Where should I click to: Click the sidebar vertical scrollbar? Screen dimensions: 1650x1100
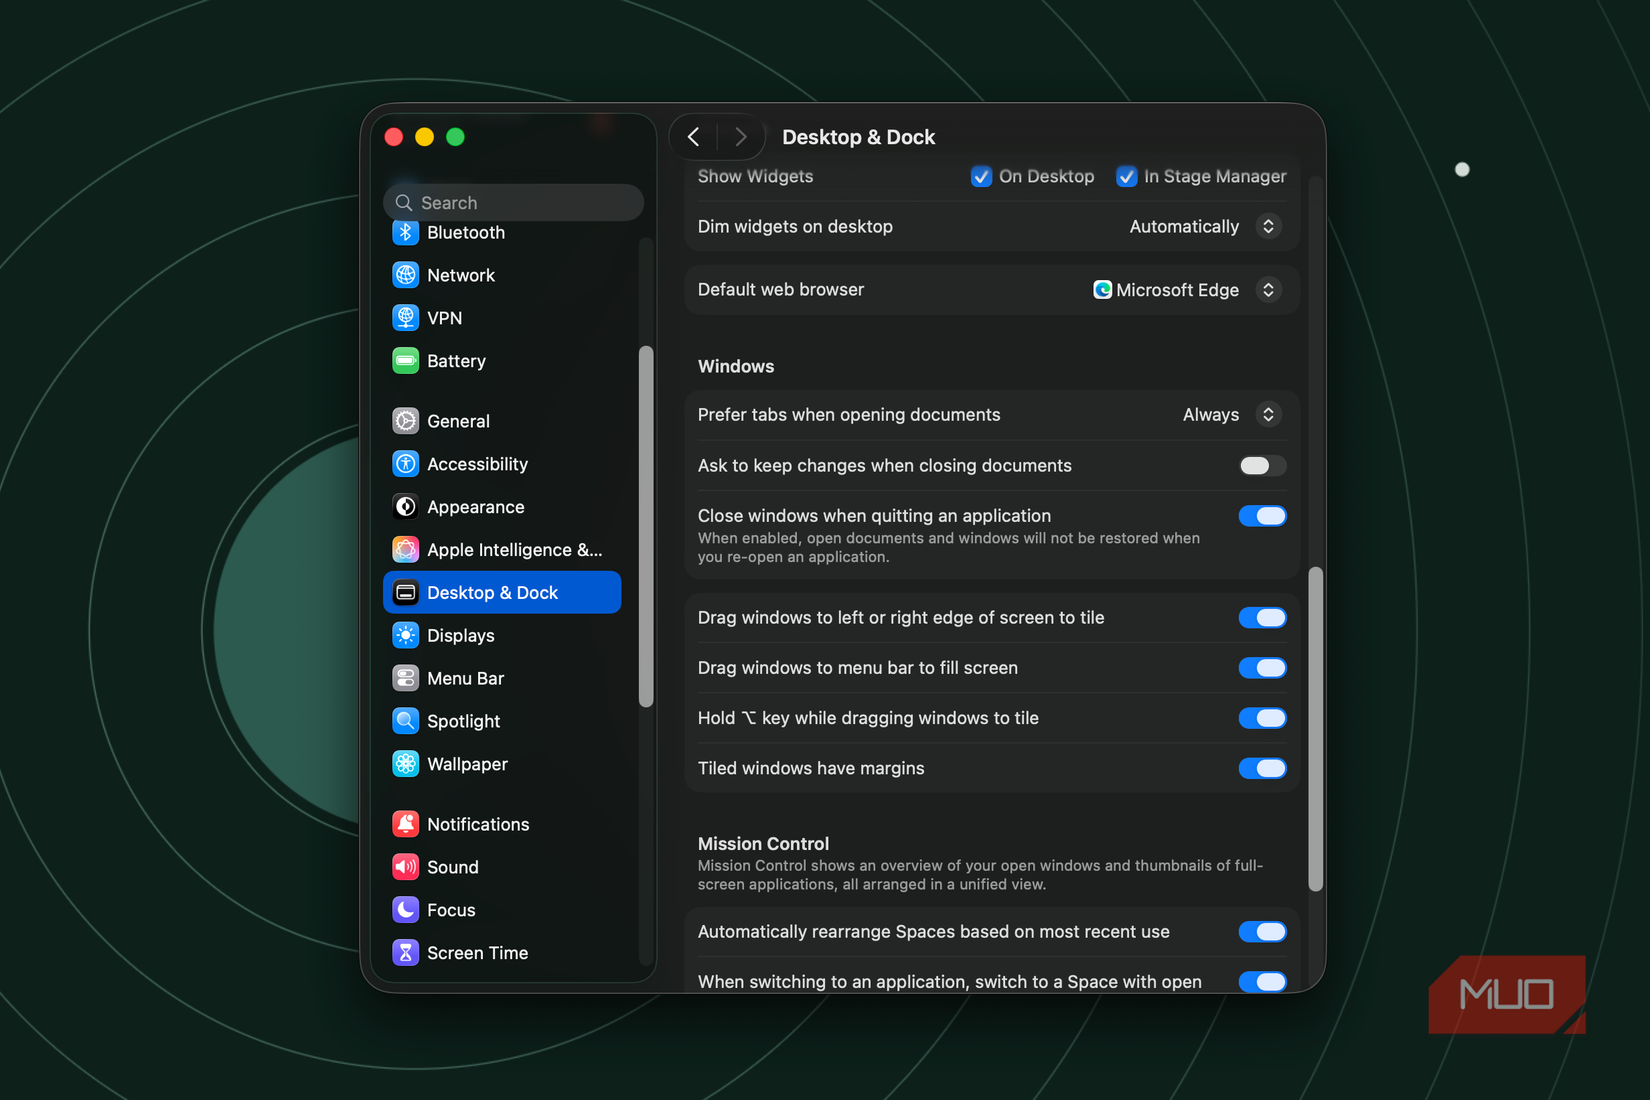pos(646,526)
